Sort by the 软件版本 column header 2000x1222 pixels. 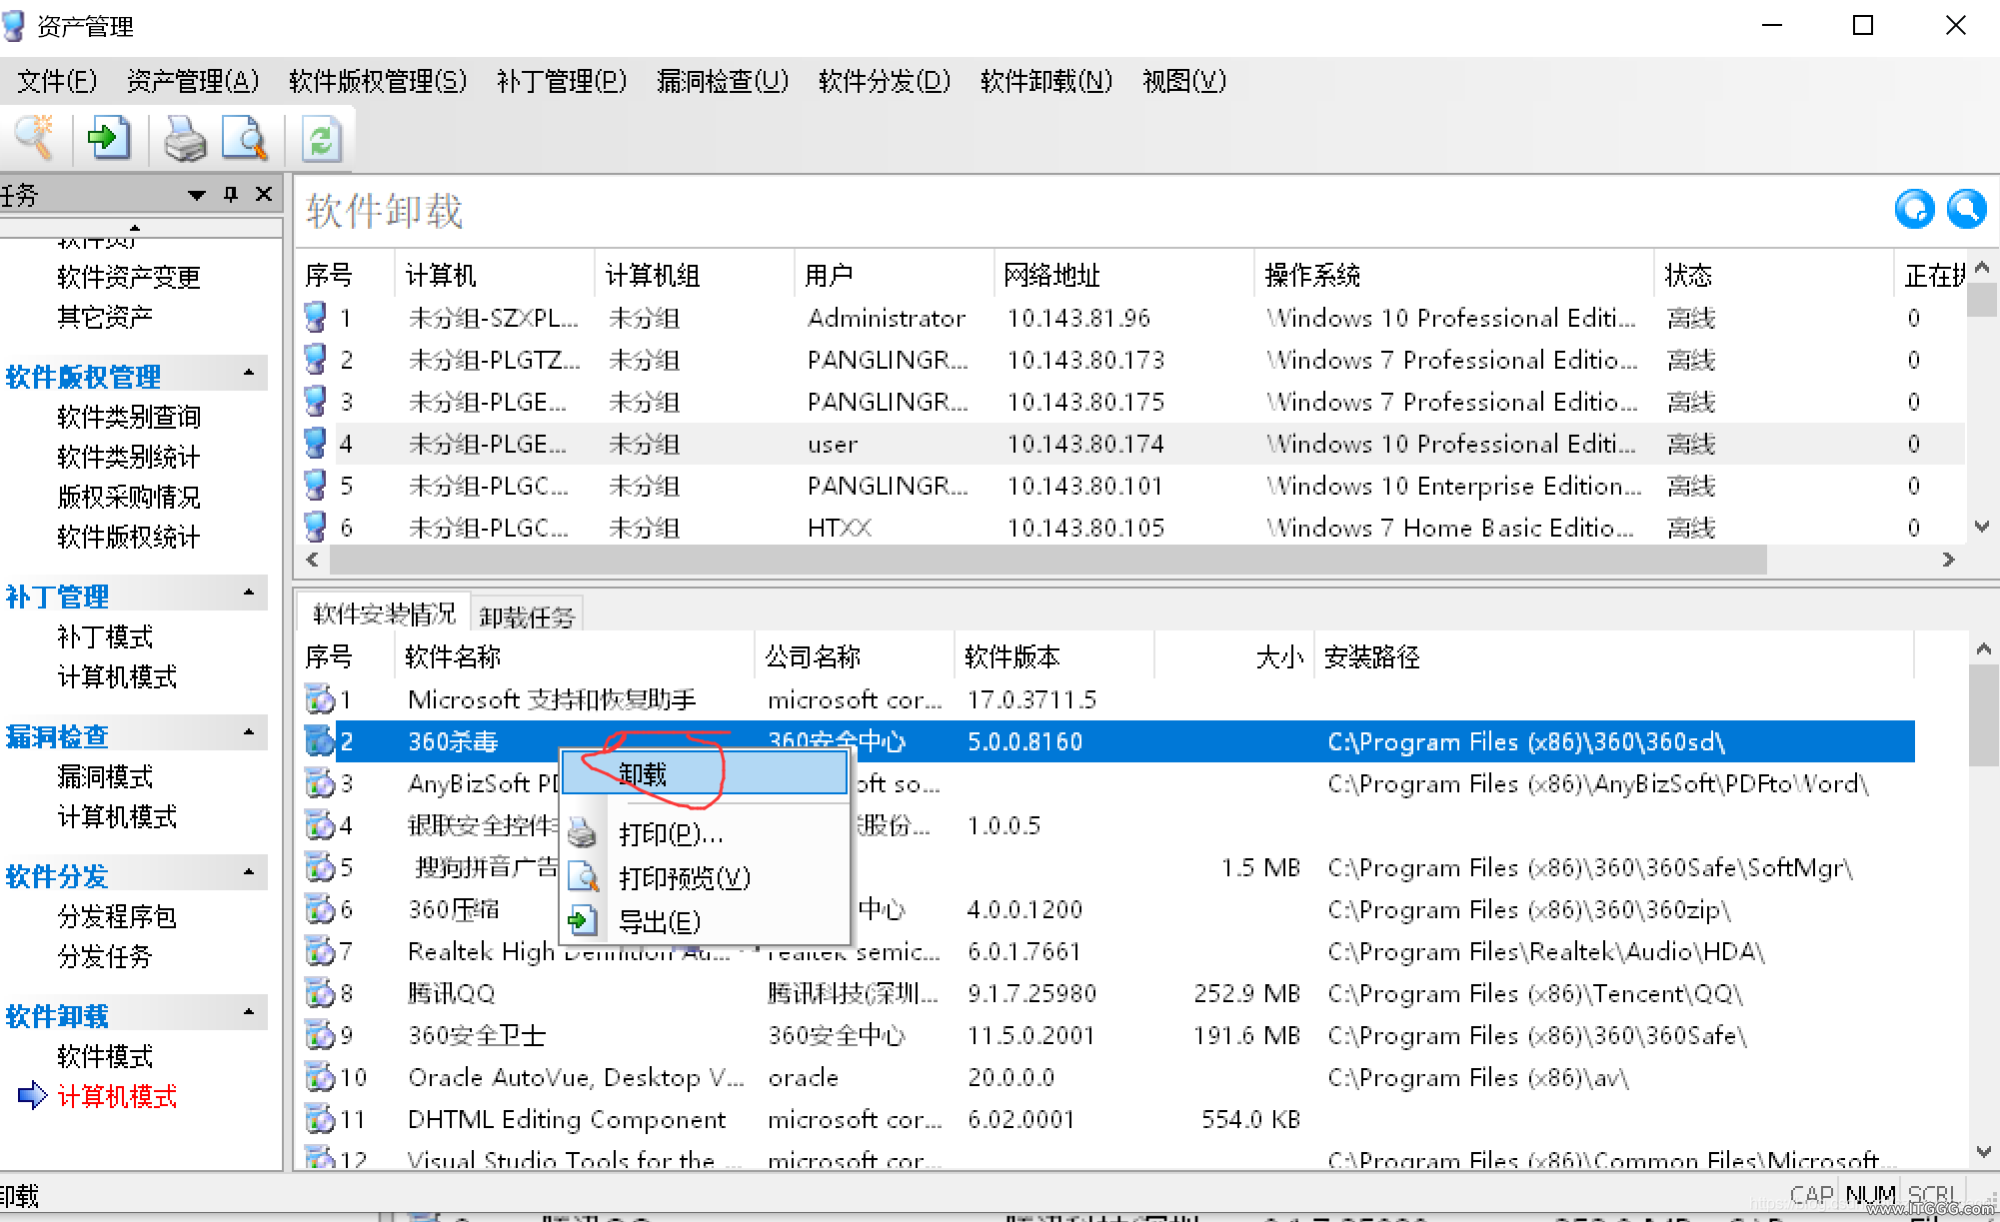pos(1054,657)
